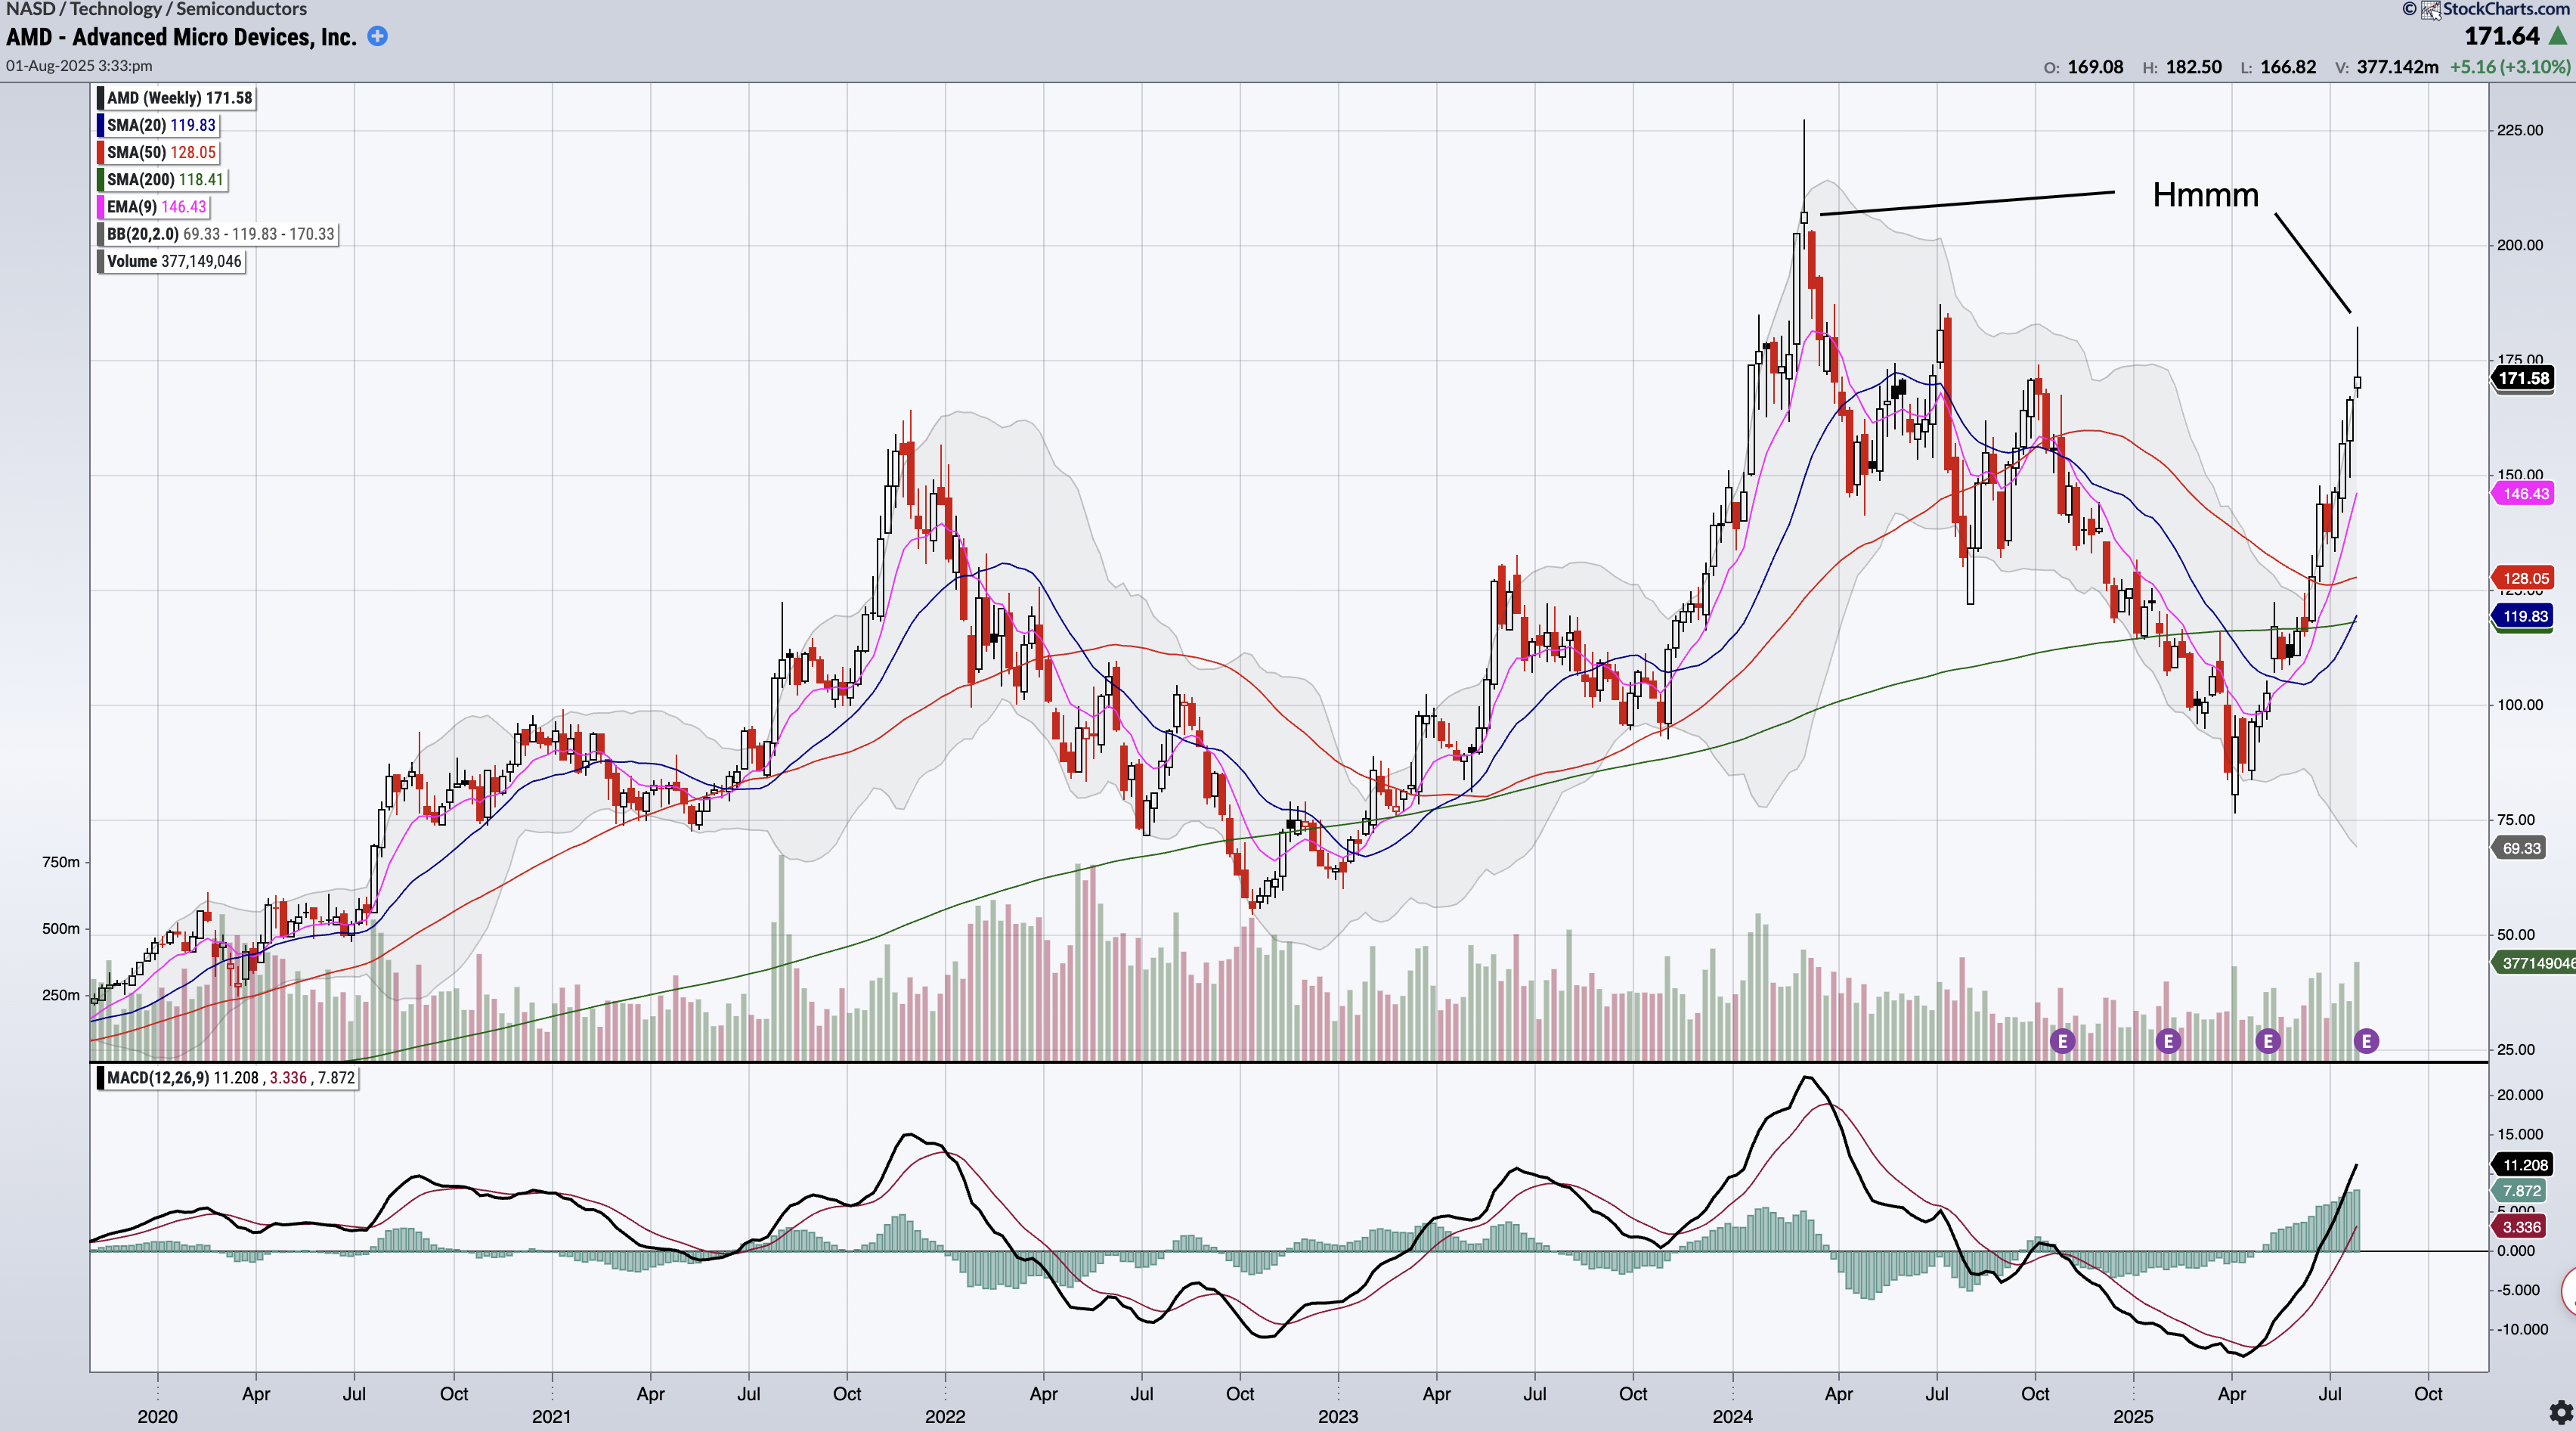Screen dimensions: 2576x1432
Task: Click the volume value 377.142m
Action: pyautogui.click(x=2397, y=67)
